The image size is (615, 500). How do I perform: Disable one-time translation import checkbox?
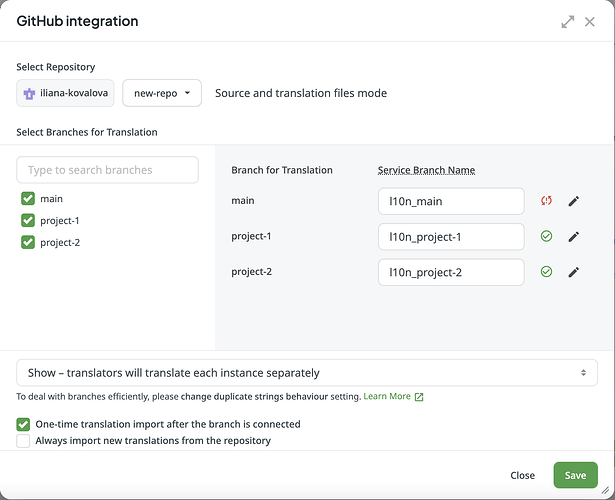(23, 424)
